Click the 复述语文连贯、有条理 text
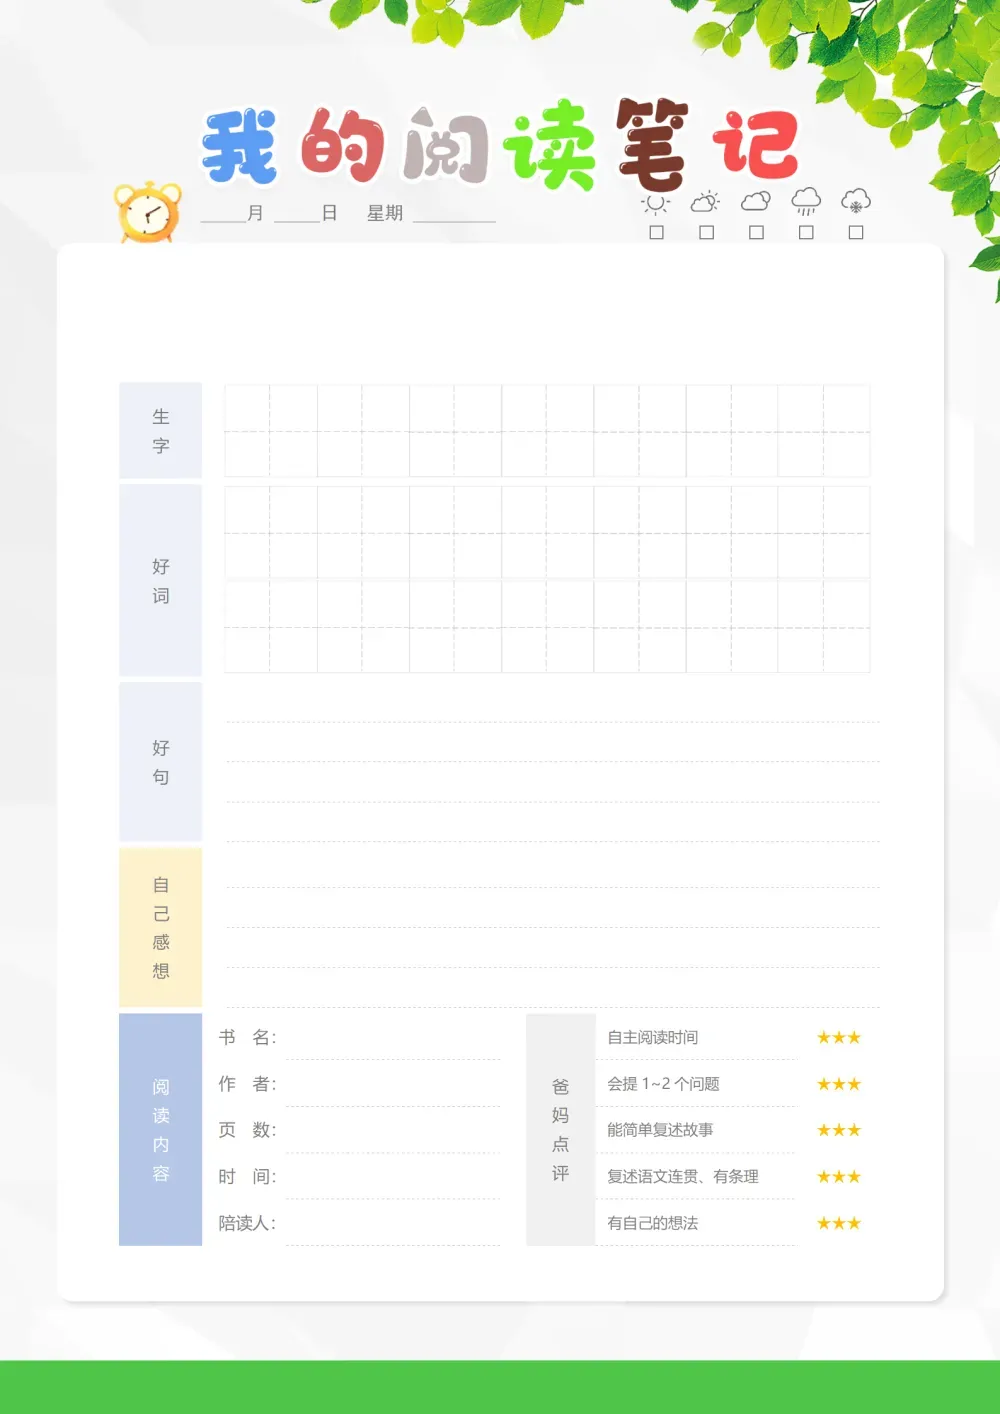Viewport: 1000px width, 1414px height. click(683, 1177)
